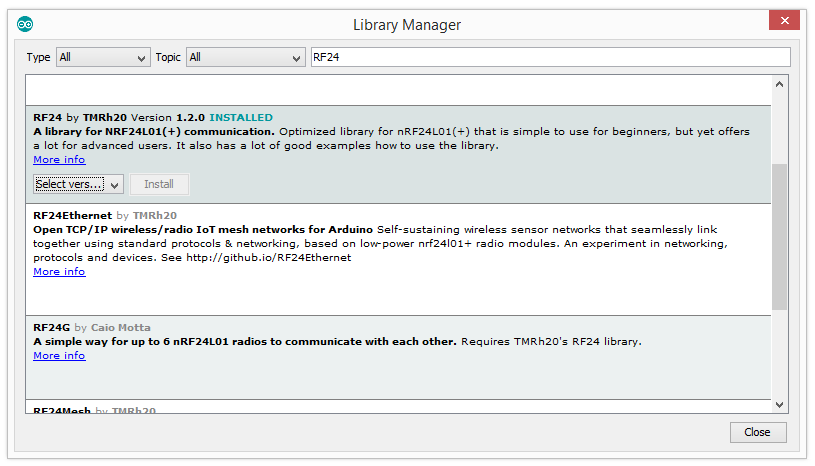Click 'A library for NRF24L01(+) communication' text

tap(154, 131)
